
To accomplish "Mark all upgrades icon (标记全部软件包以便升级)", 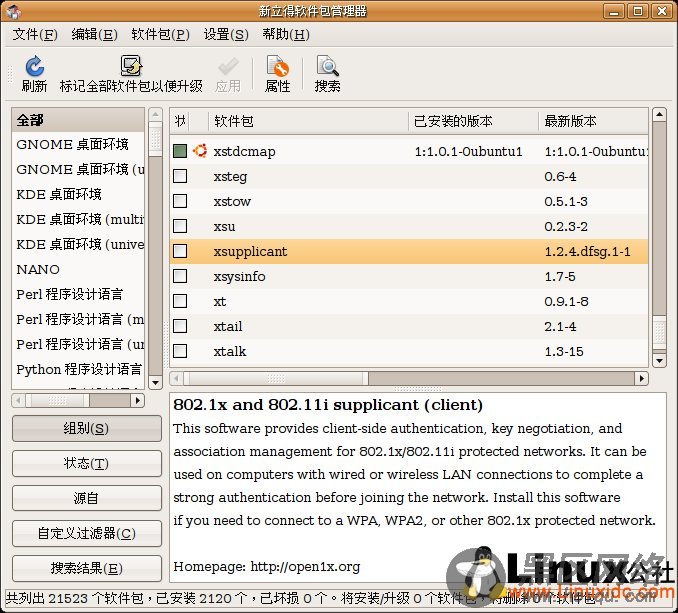I will pyautogui.click(x=131, y=66).
